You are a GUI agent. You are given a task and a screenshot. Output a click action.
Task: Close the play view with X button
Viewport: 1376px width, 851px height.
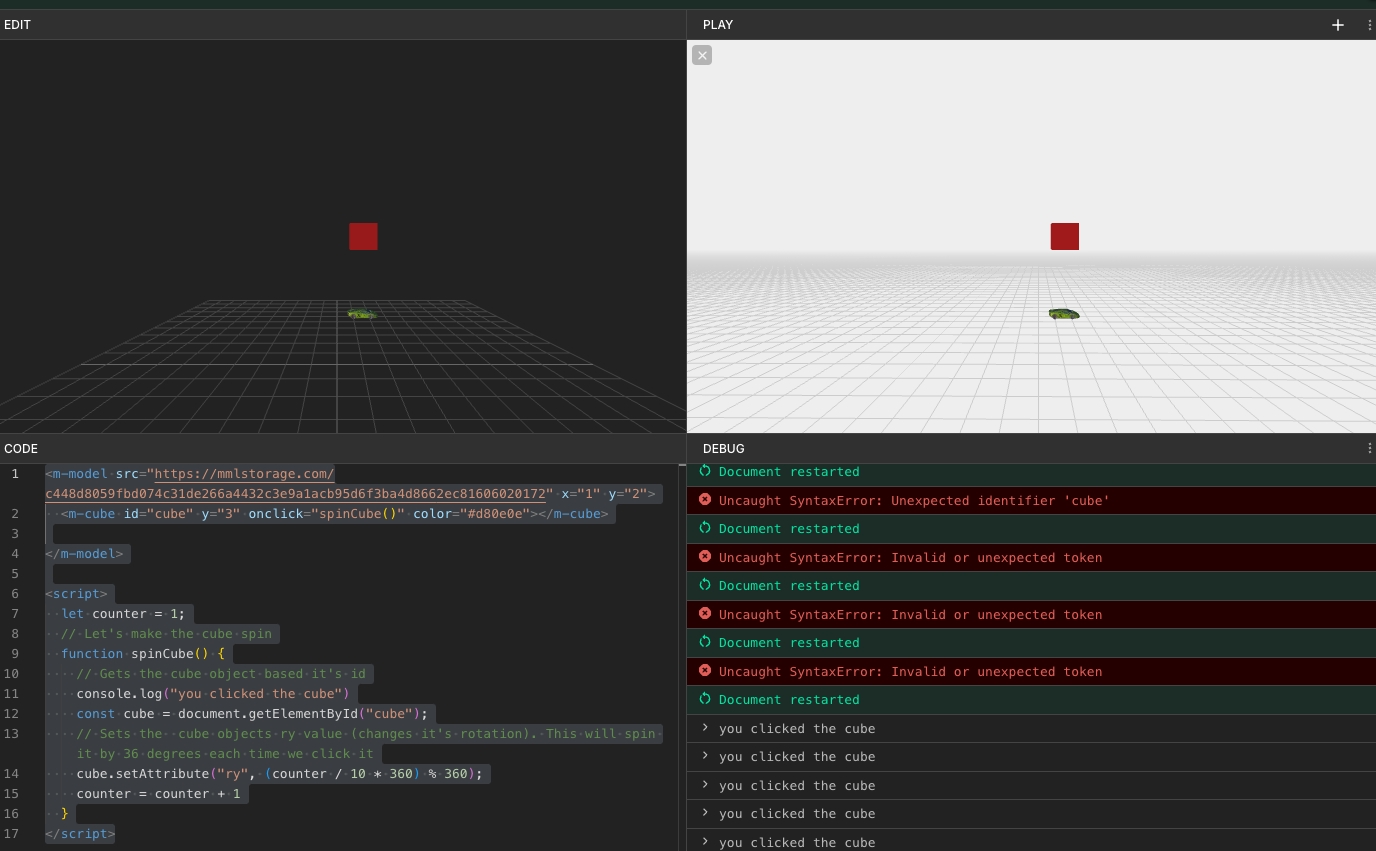(x=702, y=55)
